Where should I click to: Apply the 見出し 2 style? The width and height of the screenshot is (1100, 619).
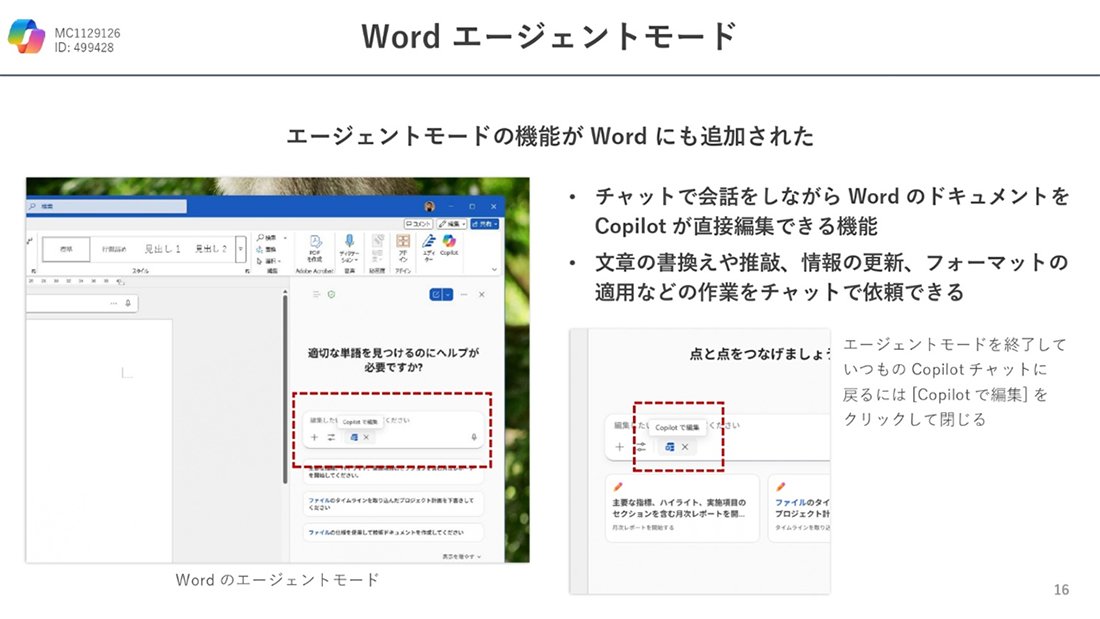pyautogui.click(x=210, y=249)
